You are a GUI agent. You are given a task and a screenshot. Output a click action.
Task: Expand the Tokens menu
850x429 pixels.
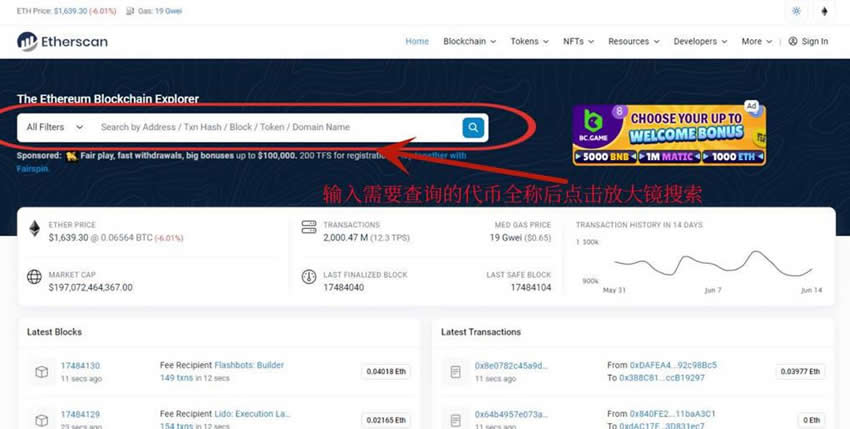click(x=529, y=41)
